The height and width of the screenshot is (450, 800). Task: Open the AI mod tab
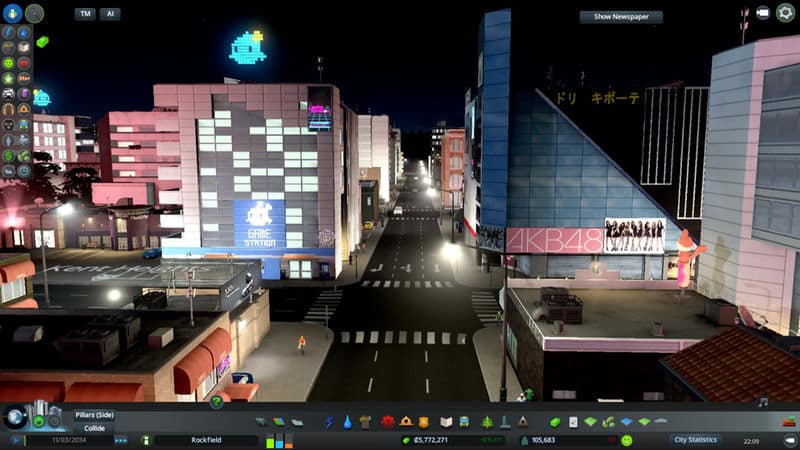point(110,14)
